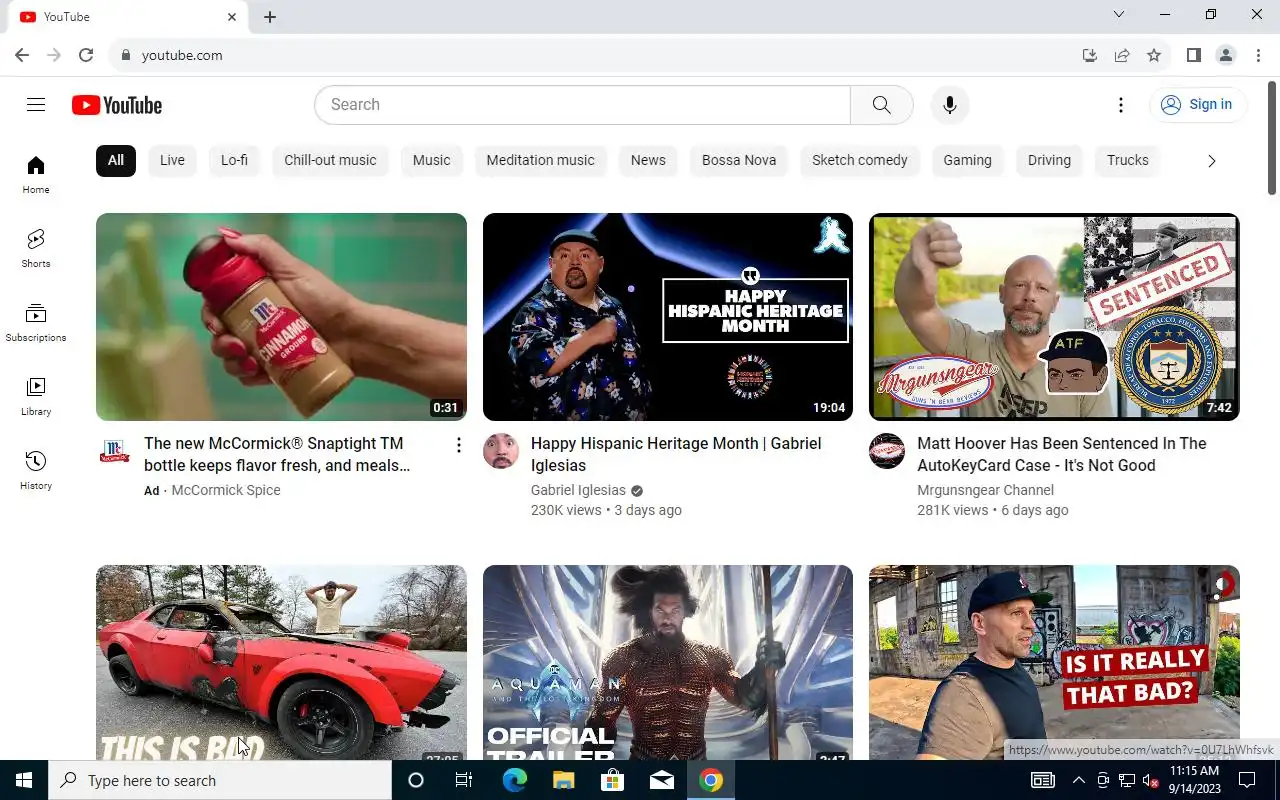Open the SENTENCED ATF video thumbnail
The height and width of the screenshot is (800, 1280).
pos(1054,317)
